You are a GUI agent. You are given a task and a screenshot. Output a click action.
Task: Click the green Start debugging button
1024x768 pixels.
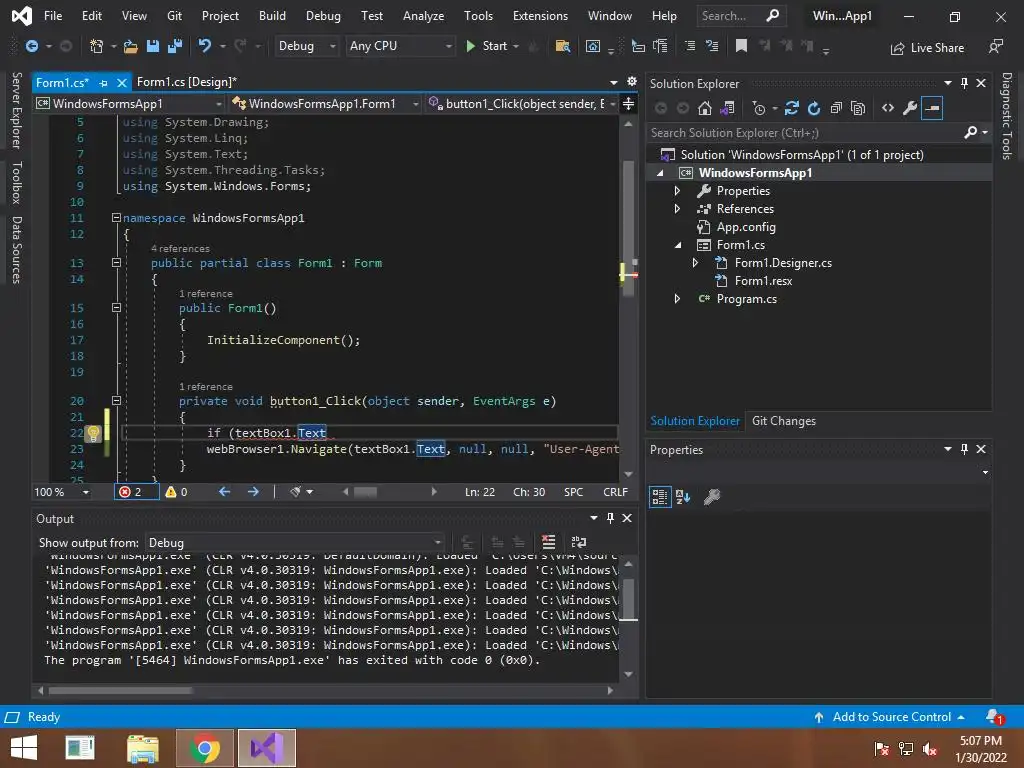pos(487,46)
